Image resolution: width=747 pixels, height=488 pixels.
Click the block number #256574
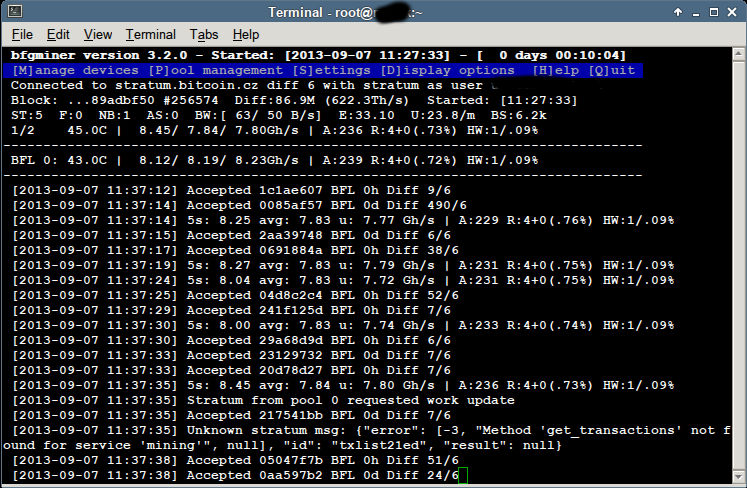(x=191, y=101)
